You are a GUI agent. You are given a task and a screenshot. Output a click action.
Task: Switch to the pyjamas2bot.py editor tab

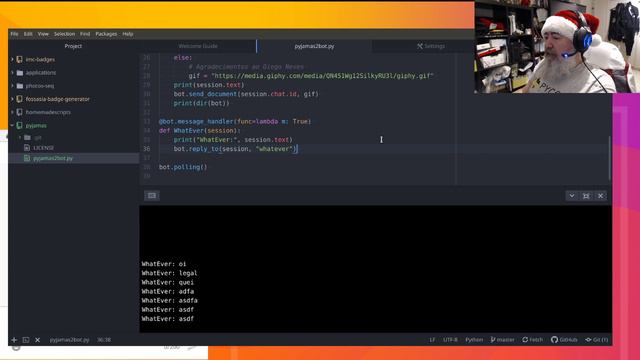pos(314,46)
